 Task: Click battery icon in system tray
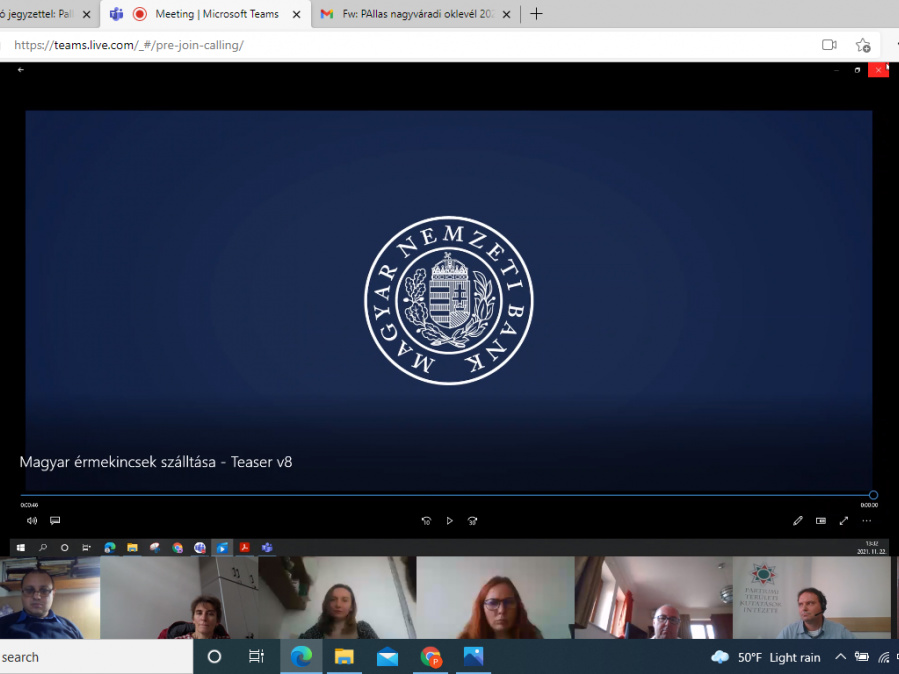pyautogui.click(x=862, y=657)
